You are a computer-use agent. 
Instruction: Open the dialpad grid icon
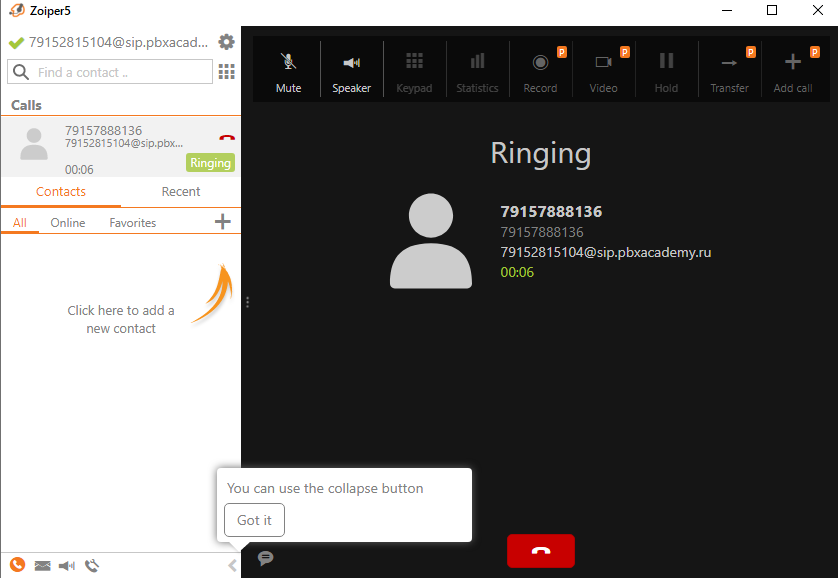point(227,72)
